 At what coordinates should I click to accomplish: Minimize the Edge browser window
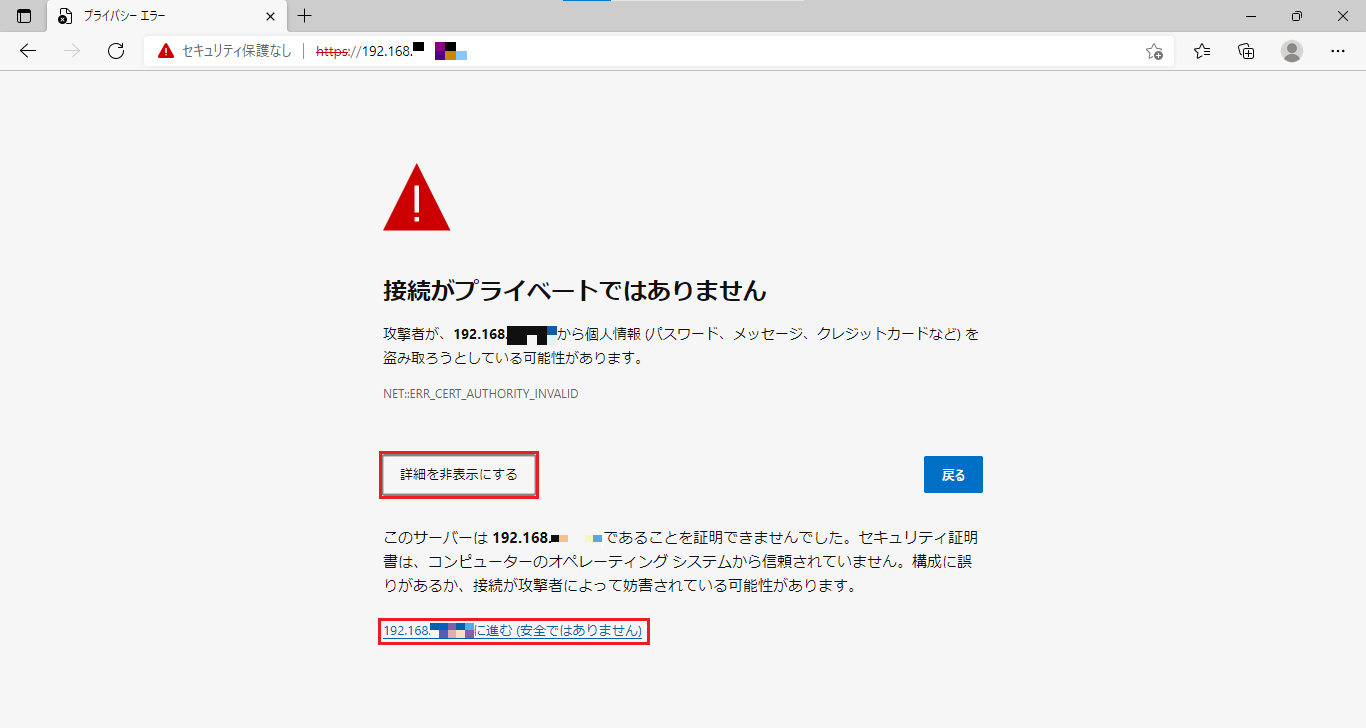1251,16
